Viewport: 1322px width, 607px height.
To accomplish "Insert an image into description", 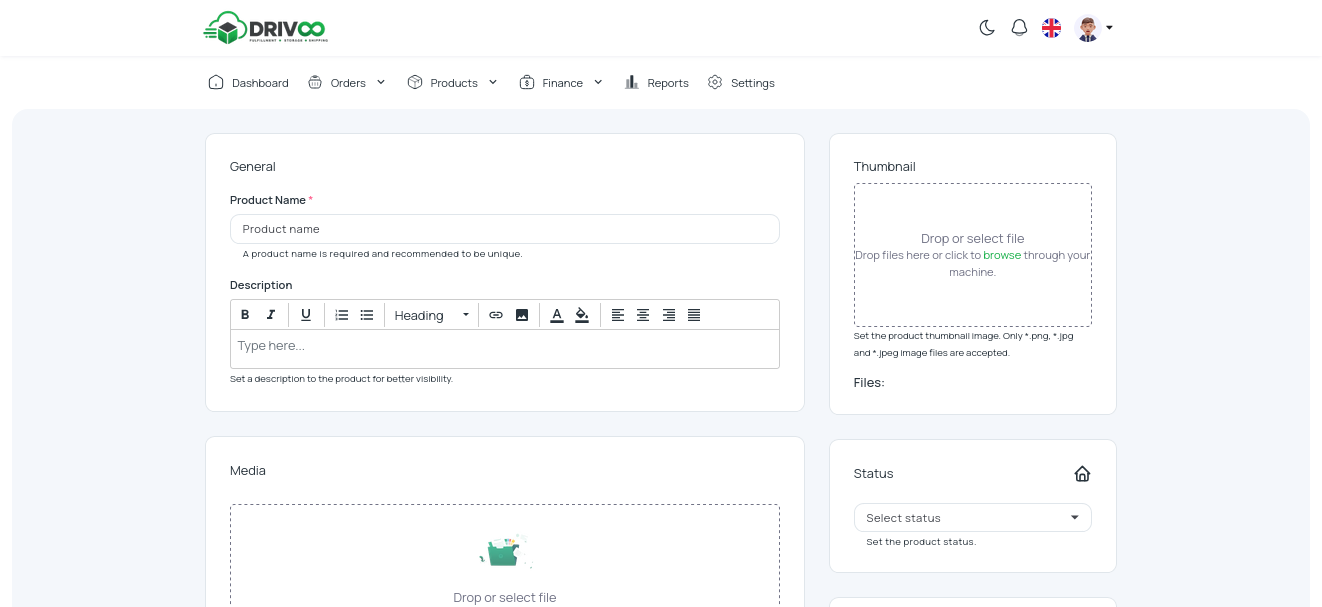I will tap(522, 315).
